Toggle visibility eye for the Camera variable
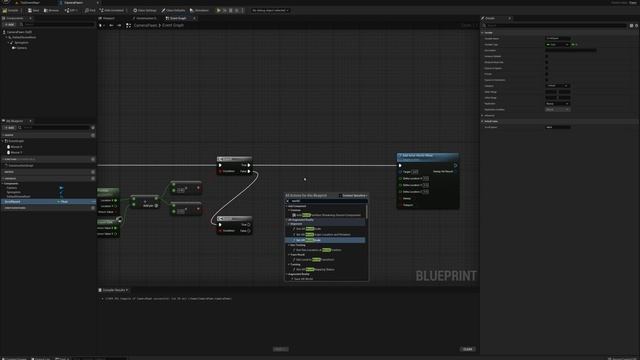The height and width of the screenshot is (360, 640). [x=61, y=188]
